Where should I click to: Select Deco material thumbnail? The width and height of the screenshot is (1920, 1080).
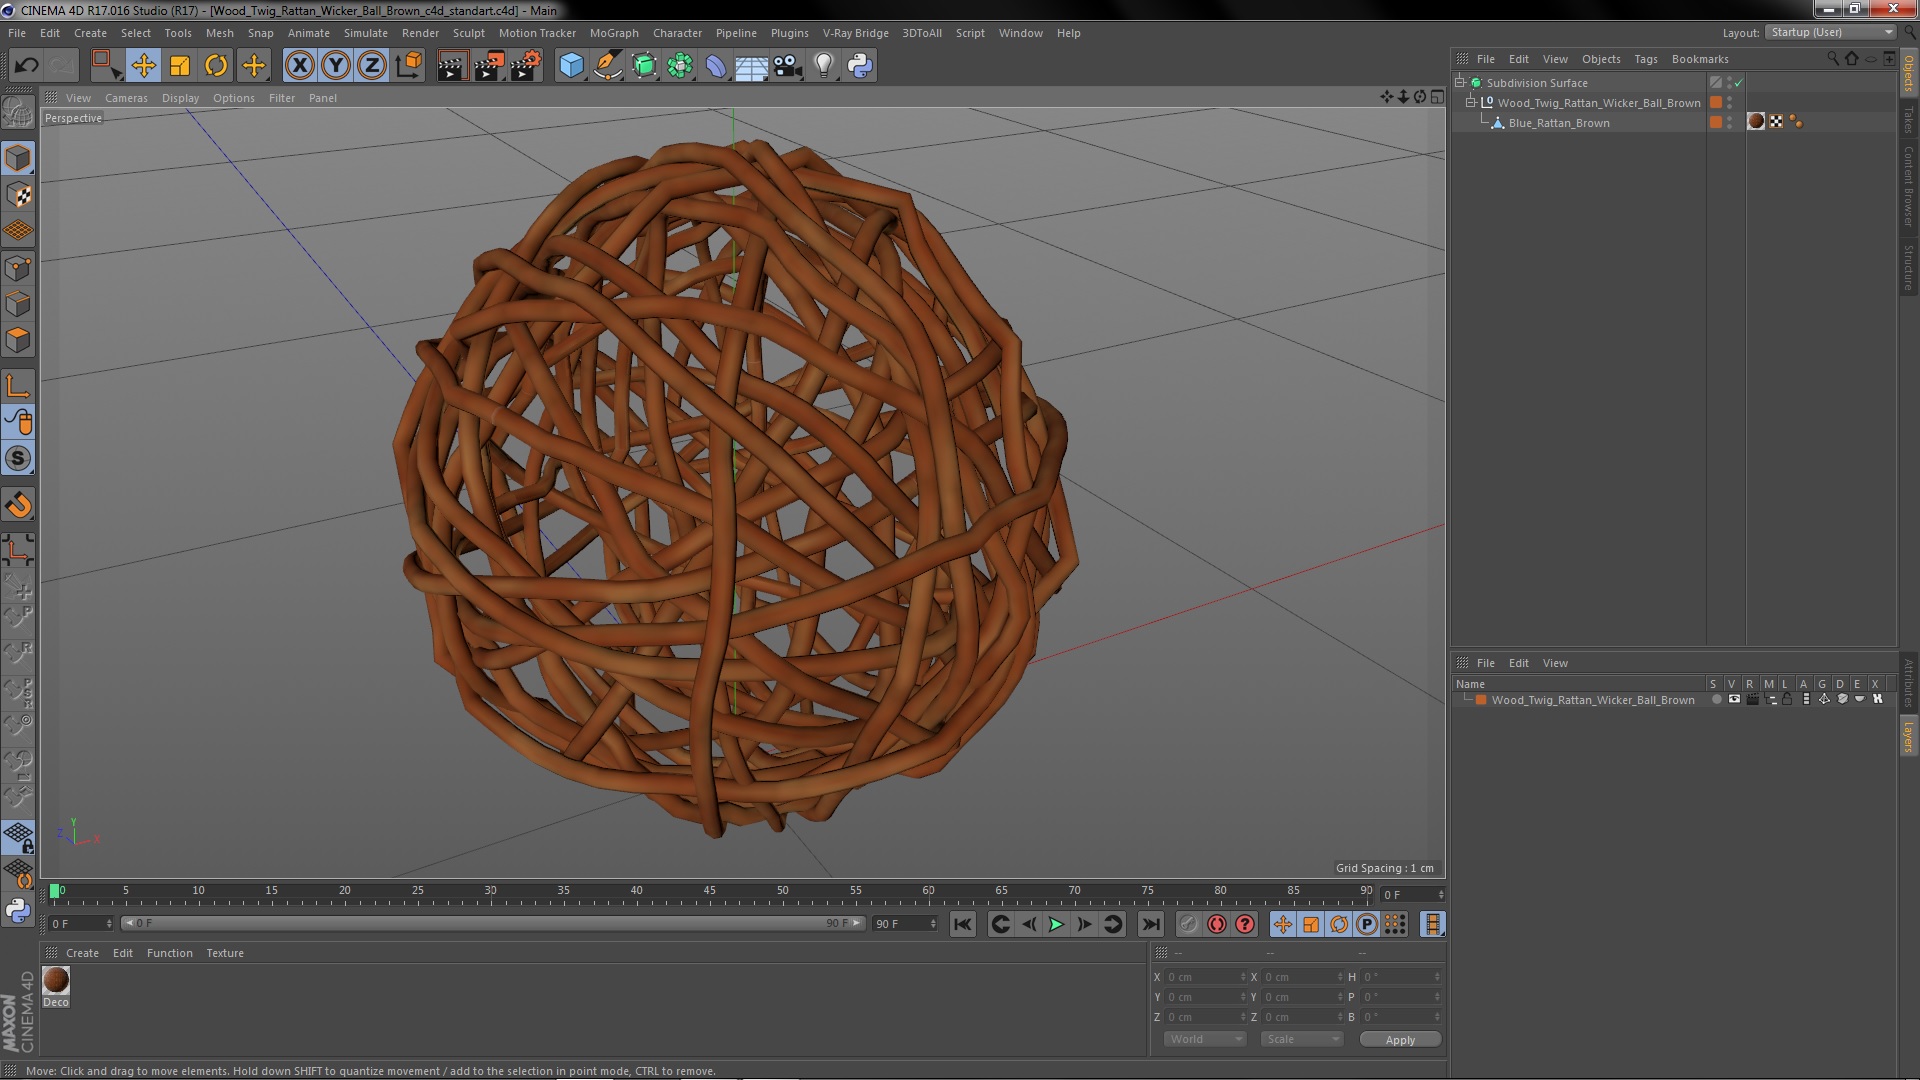[56, 980]
